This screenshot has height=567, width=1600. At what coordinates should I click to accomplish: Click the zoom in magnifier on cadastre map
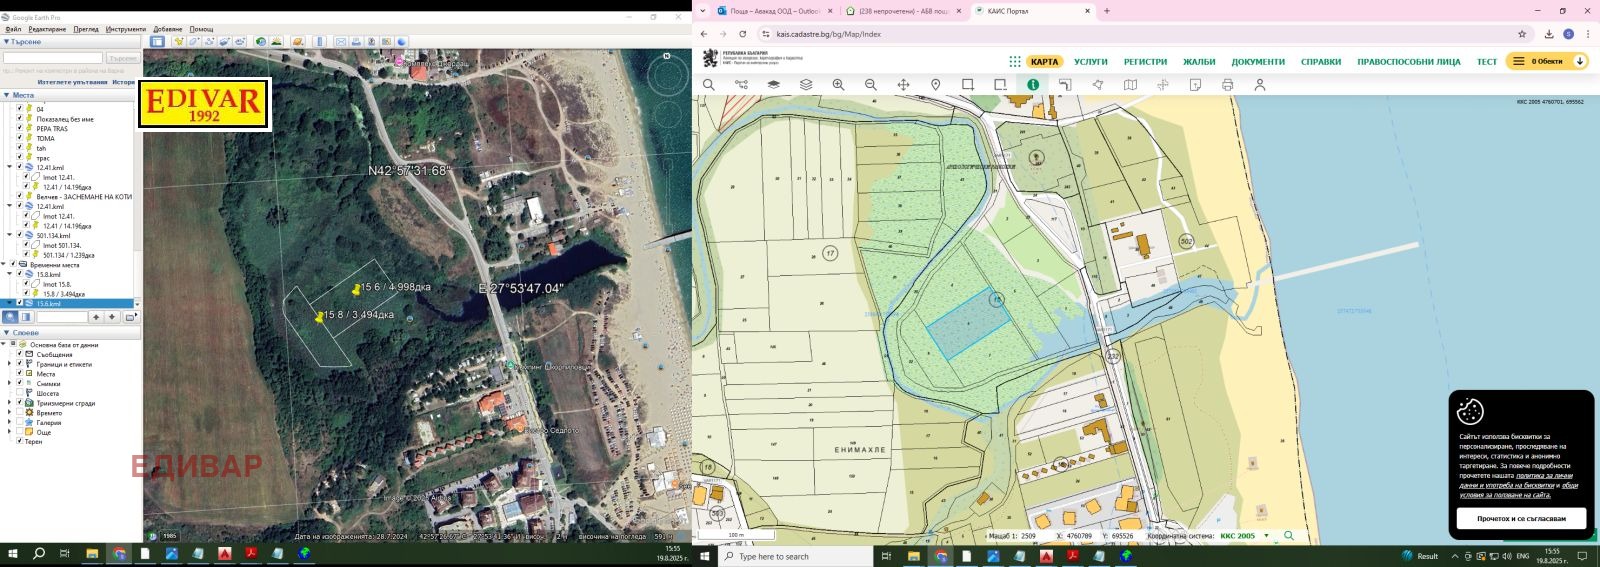tap(838, 85)
